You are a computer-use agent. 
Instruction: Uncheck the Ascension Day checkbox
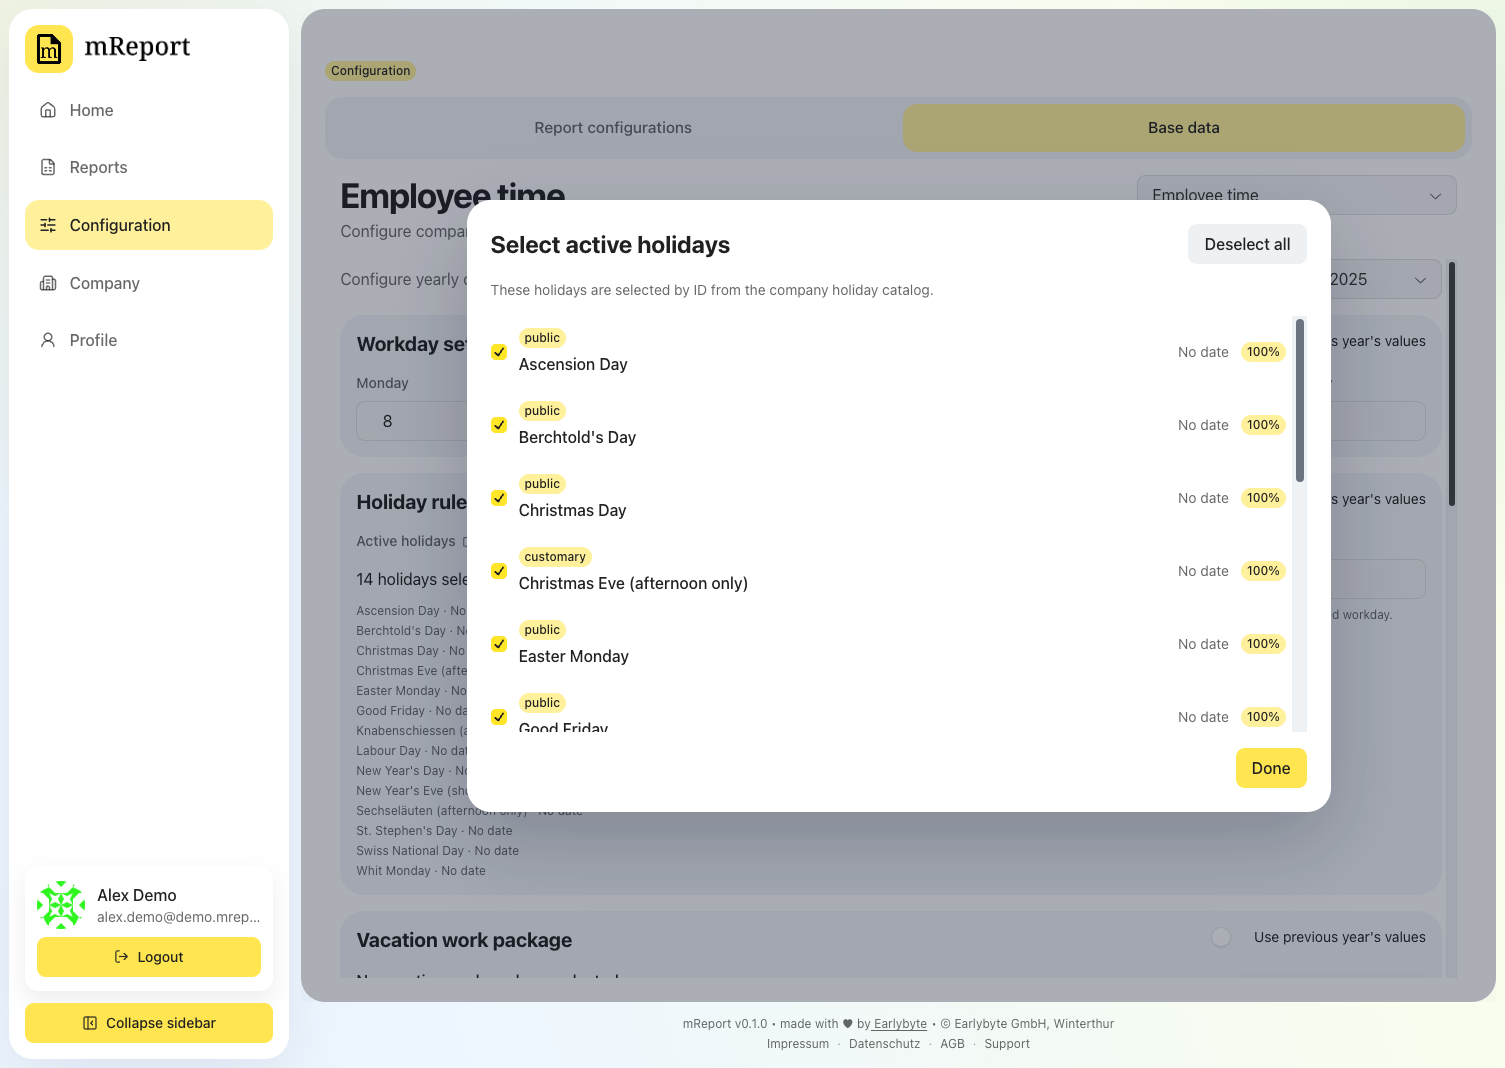pos(499,352)
